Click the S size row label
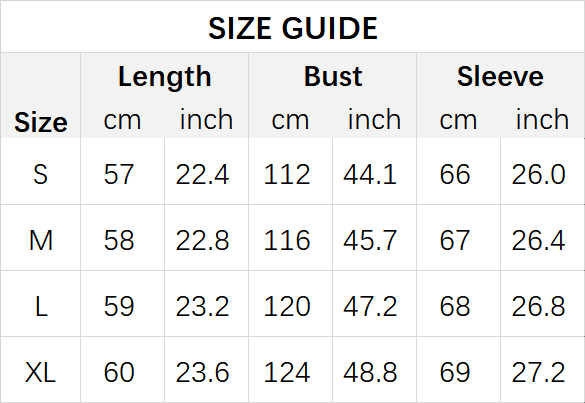The width and height of the screenshot is (585, 403). click(40, 174)
